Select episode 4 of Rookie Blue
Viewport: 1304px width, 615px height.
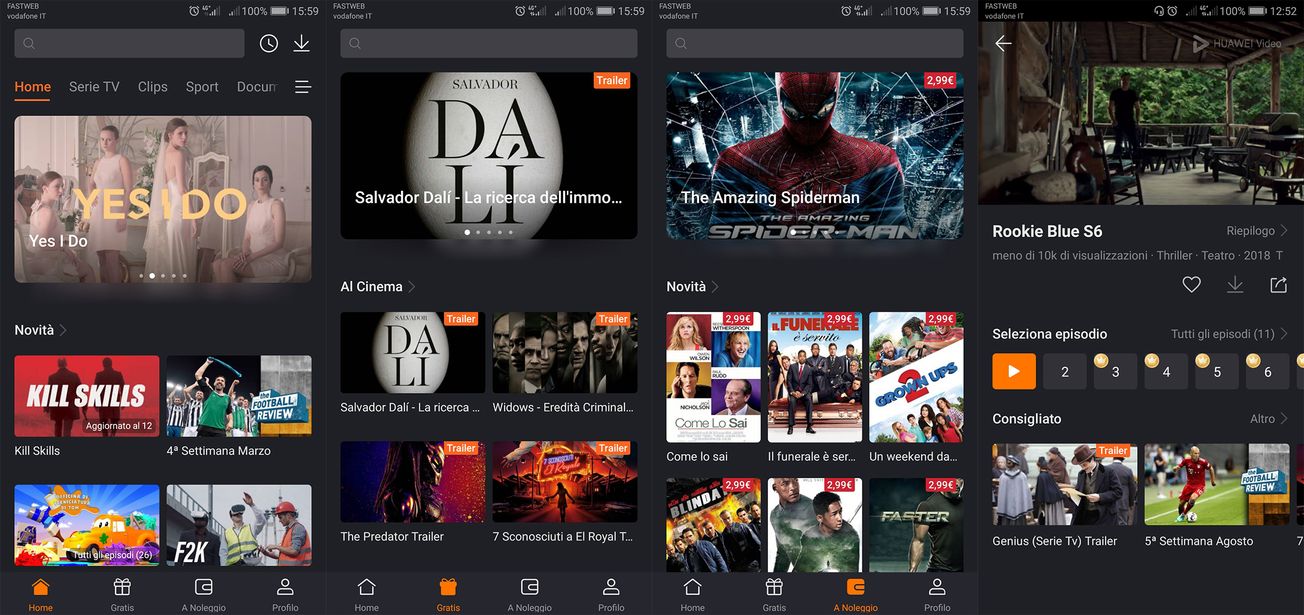[x=1166, y=372]
